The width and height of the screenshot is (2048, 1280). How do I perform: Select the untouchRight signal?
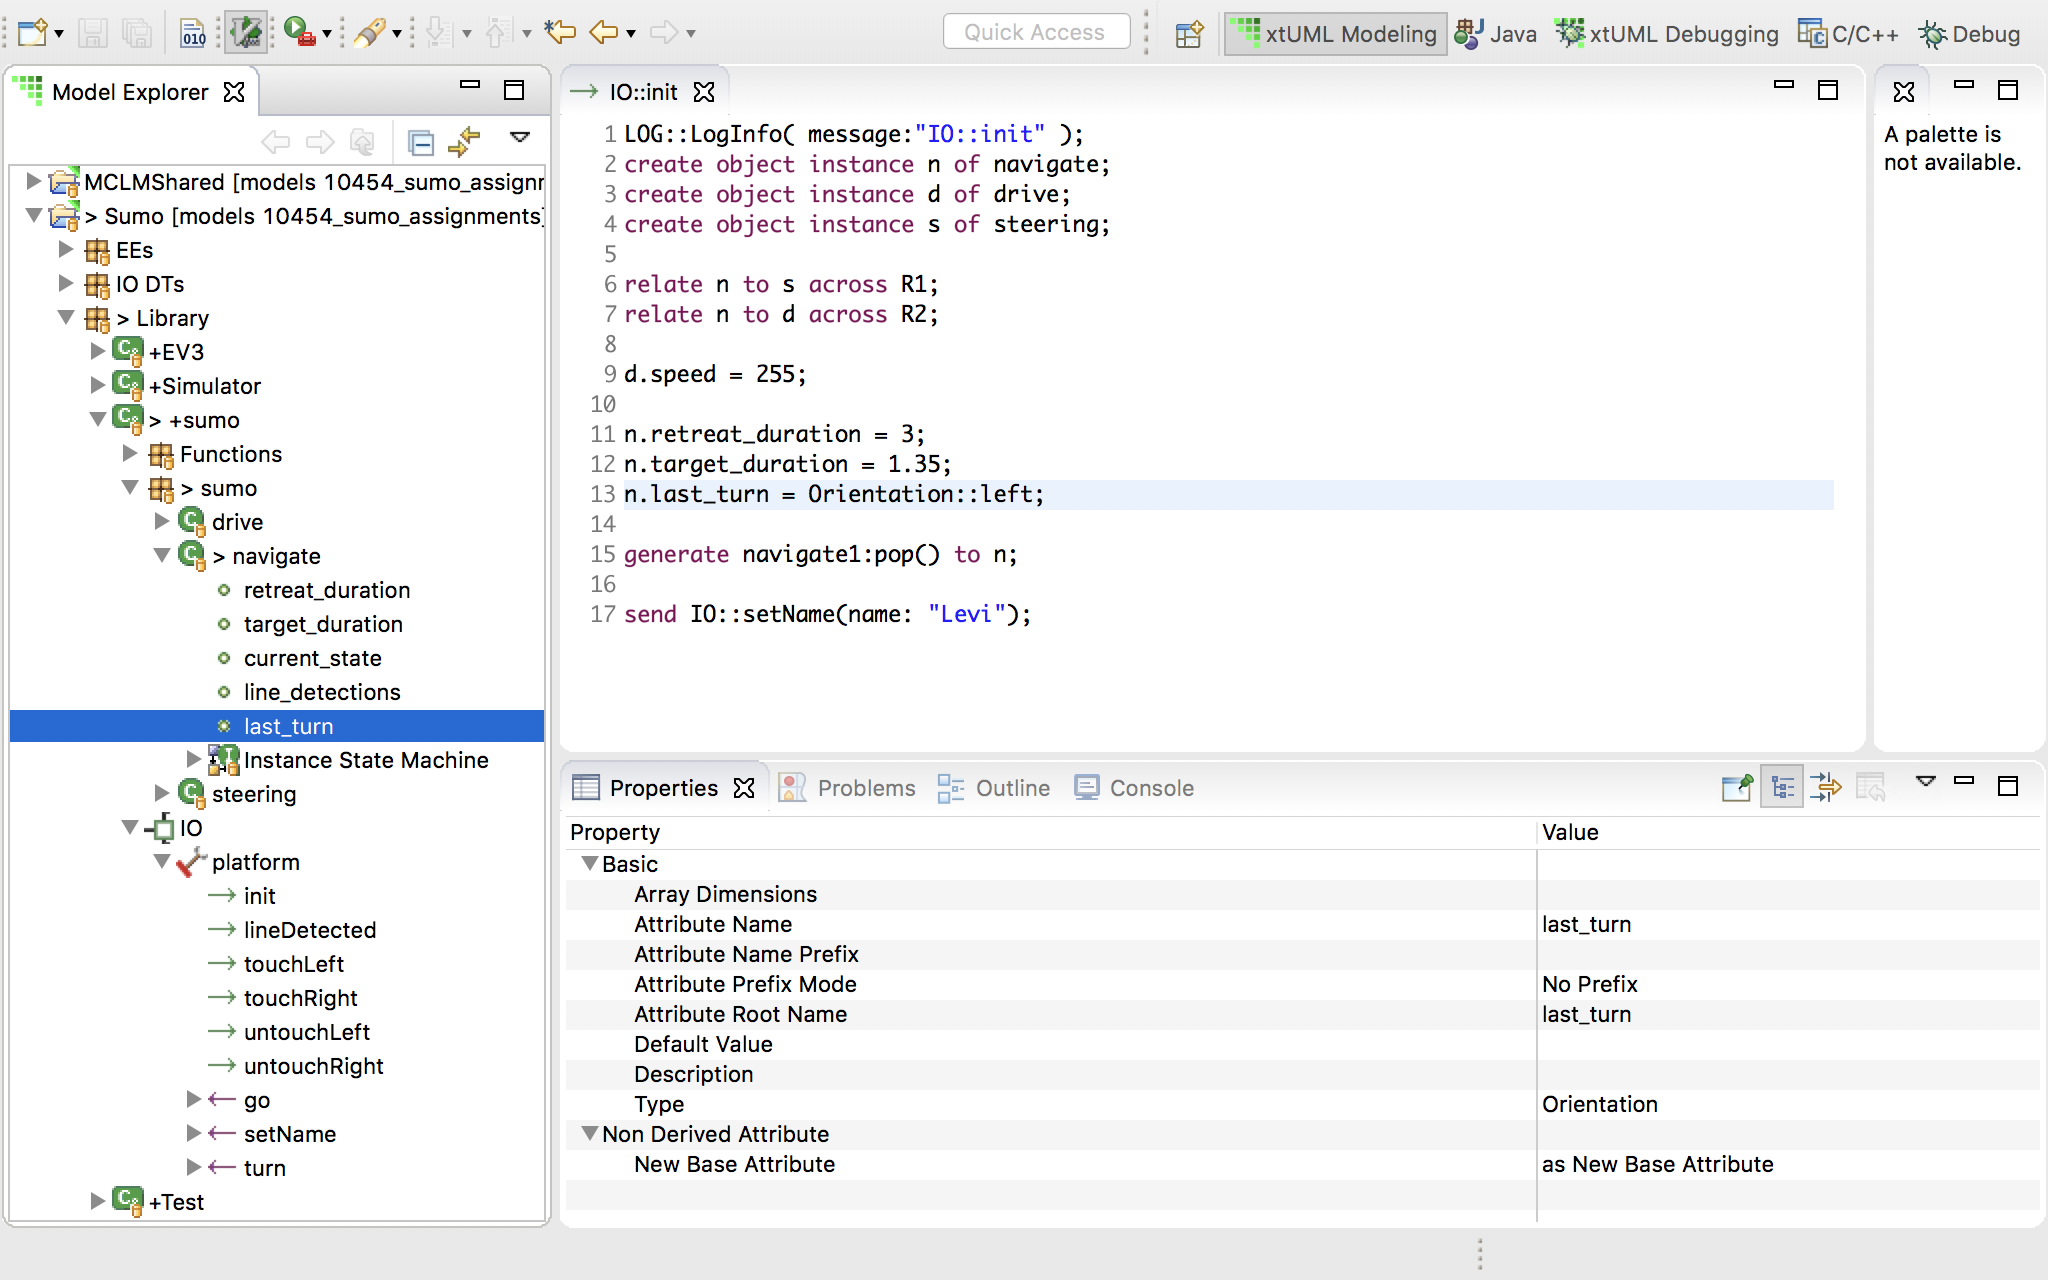click(x=314, y=1066)
